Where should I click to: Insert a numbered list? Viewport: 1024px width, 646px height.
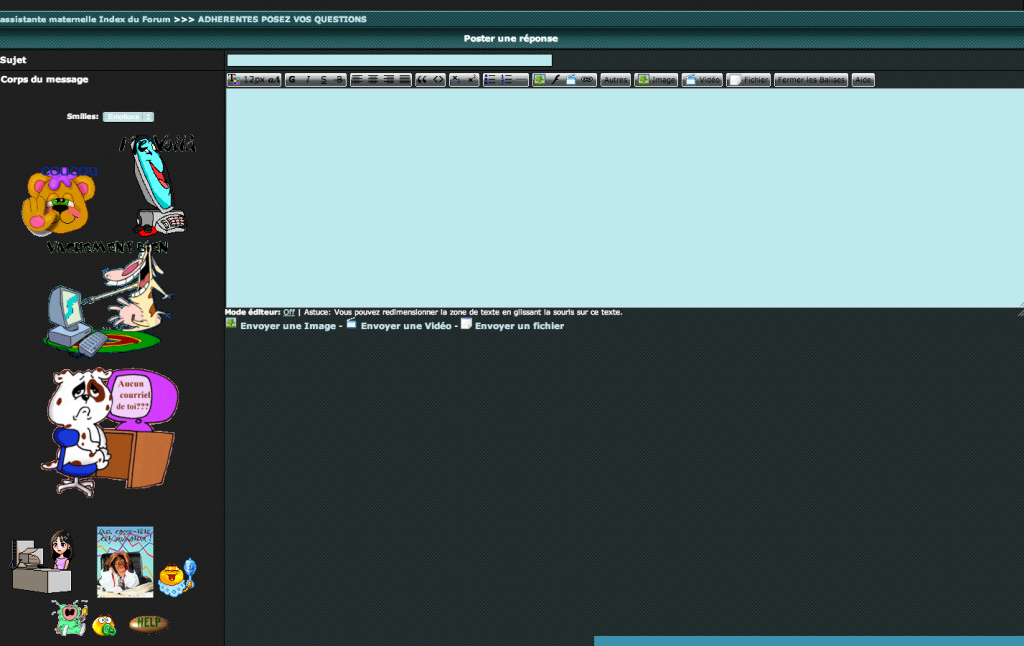pos(506,80)
